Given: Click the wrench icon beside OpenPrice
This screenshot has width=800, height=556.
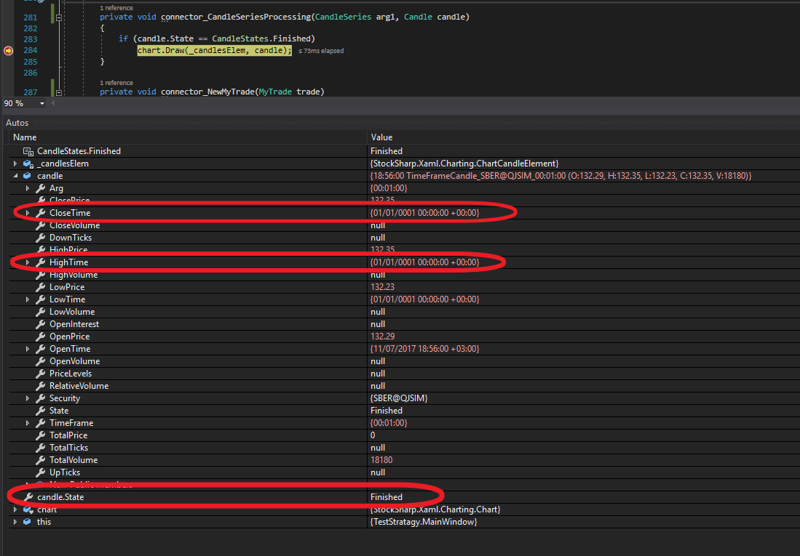Looking at the screenshot, I should click(x=41, y=337).
